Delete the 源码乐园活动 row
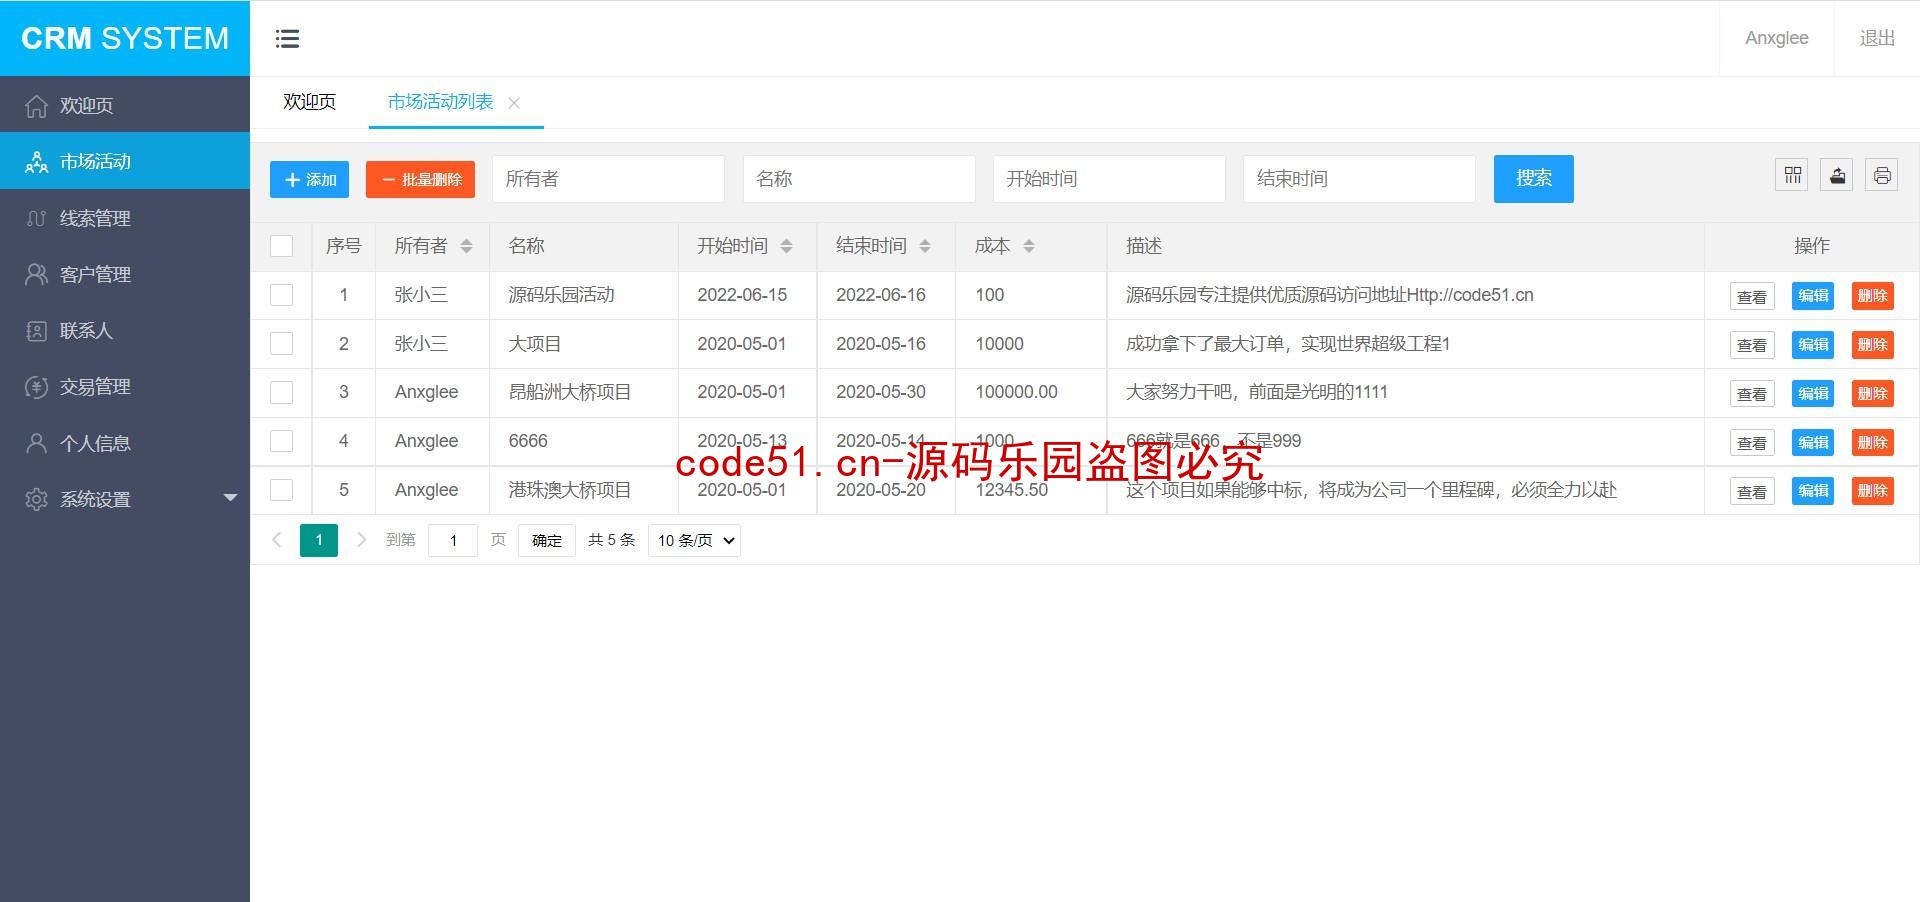 tap(1872, 296)
